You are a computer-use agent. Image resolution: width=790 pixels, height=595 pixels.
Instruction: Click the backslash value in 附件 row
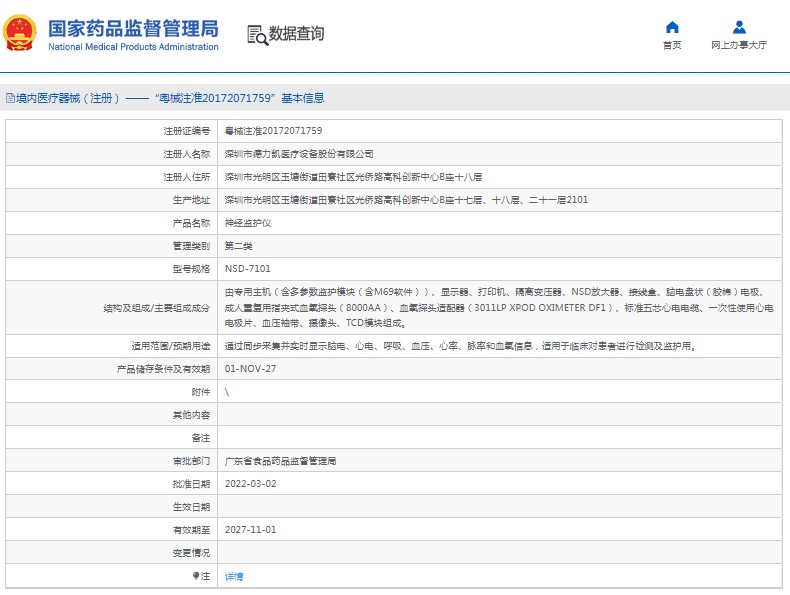(x=227, y=392)
